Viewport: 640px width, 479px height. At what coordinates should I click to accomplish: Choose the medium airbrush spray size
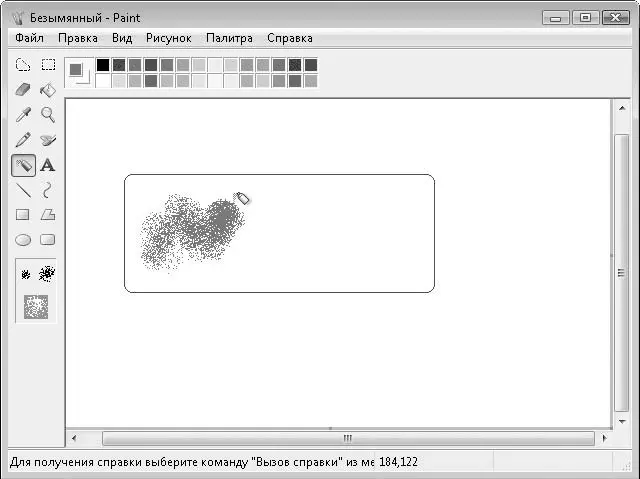pyautogui.click(x=47, y=274)
